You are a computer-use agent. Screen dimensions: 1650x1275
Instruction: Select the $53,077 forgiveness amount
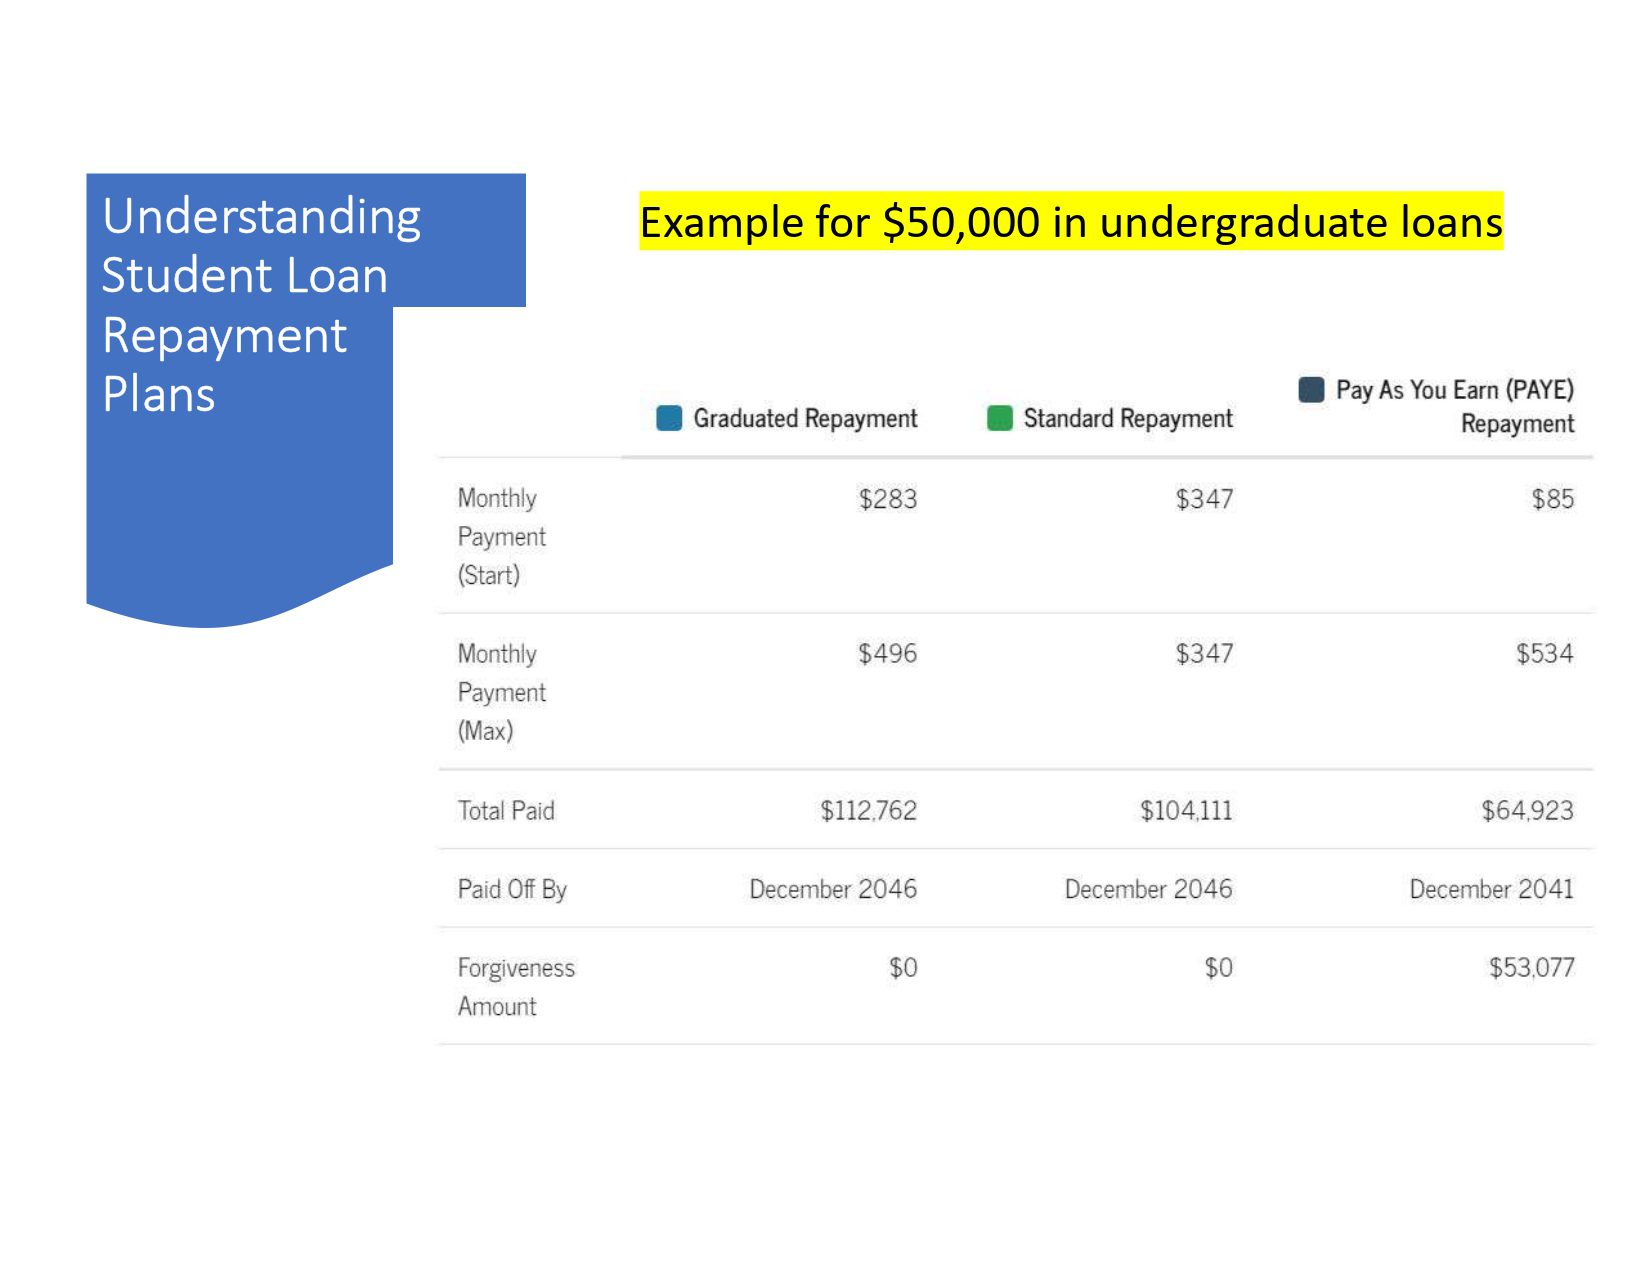tap(1530, 967)
